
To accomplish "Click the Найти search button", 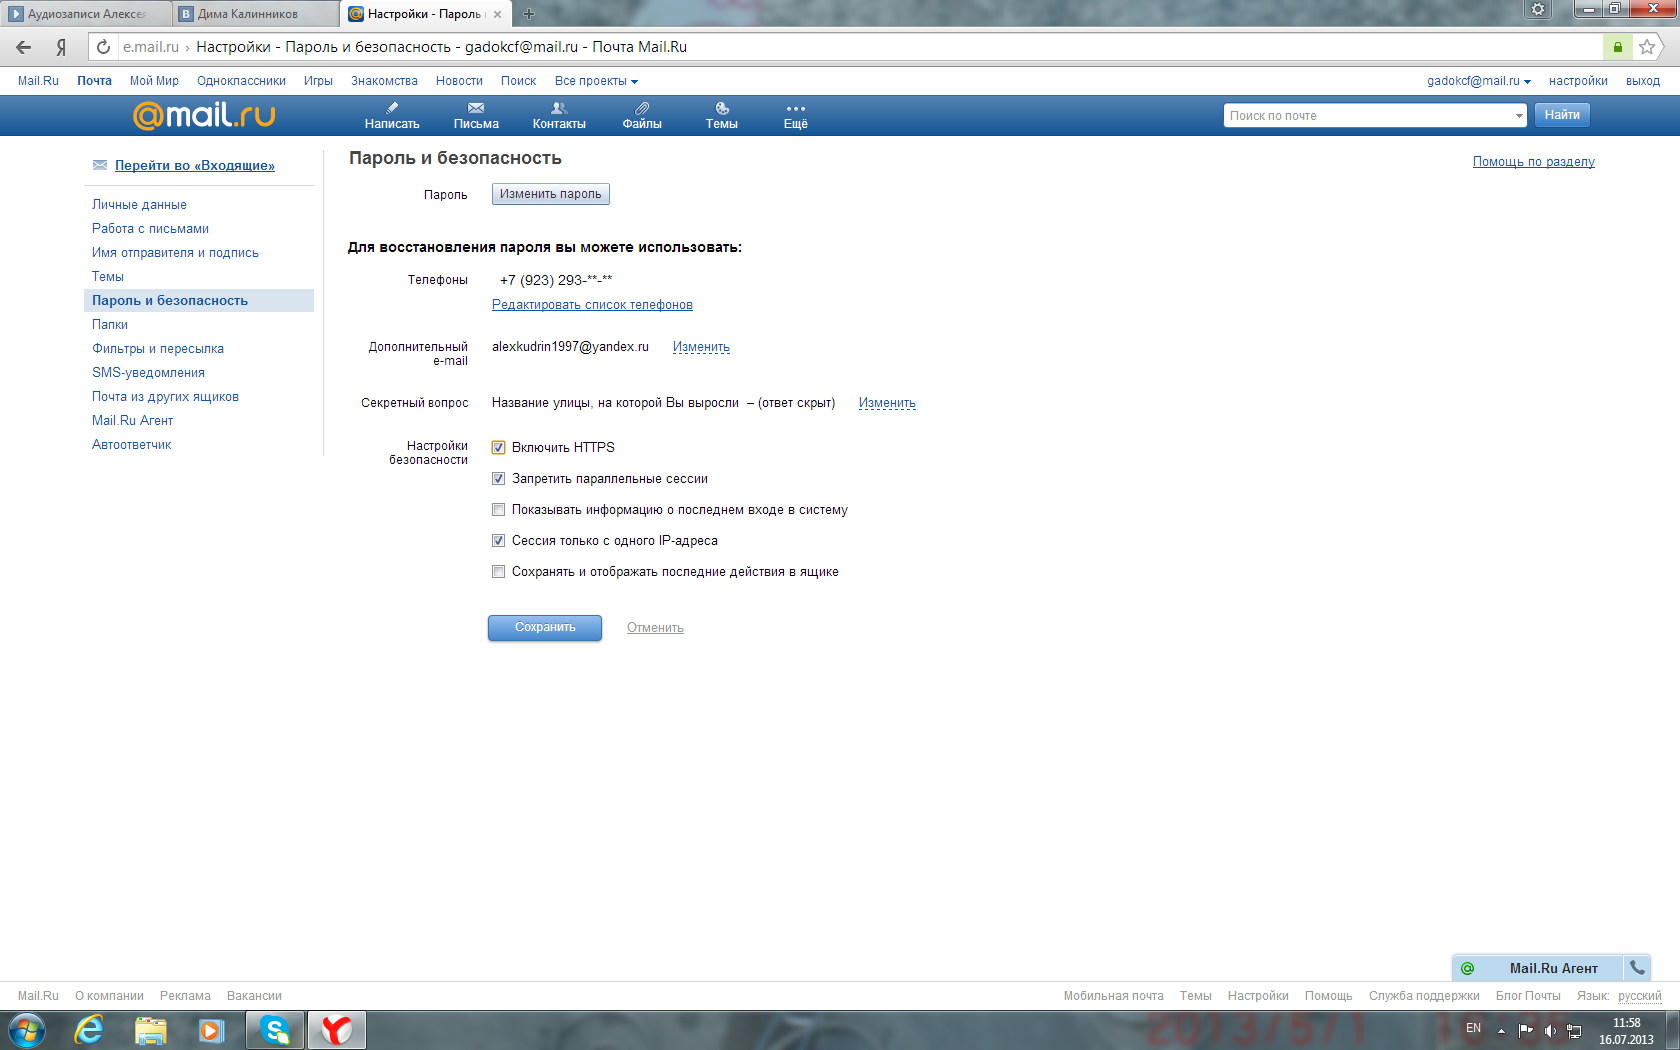I will point(1561,115).
